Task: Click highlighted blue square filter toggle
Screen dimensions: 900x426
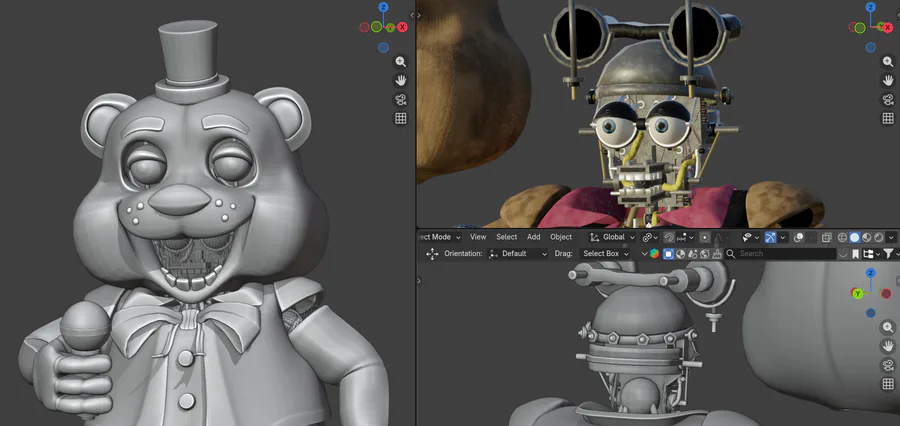Action: tap(668, 254)
